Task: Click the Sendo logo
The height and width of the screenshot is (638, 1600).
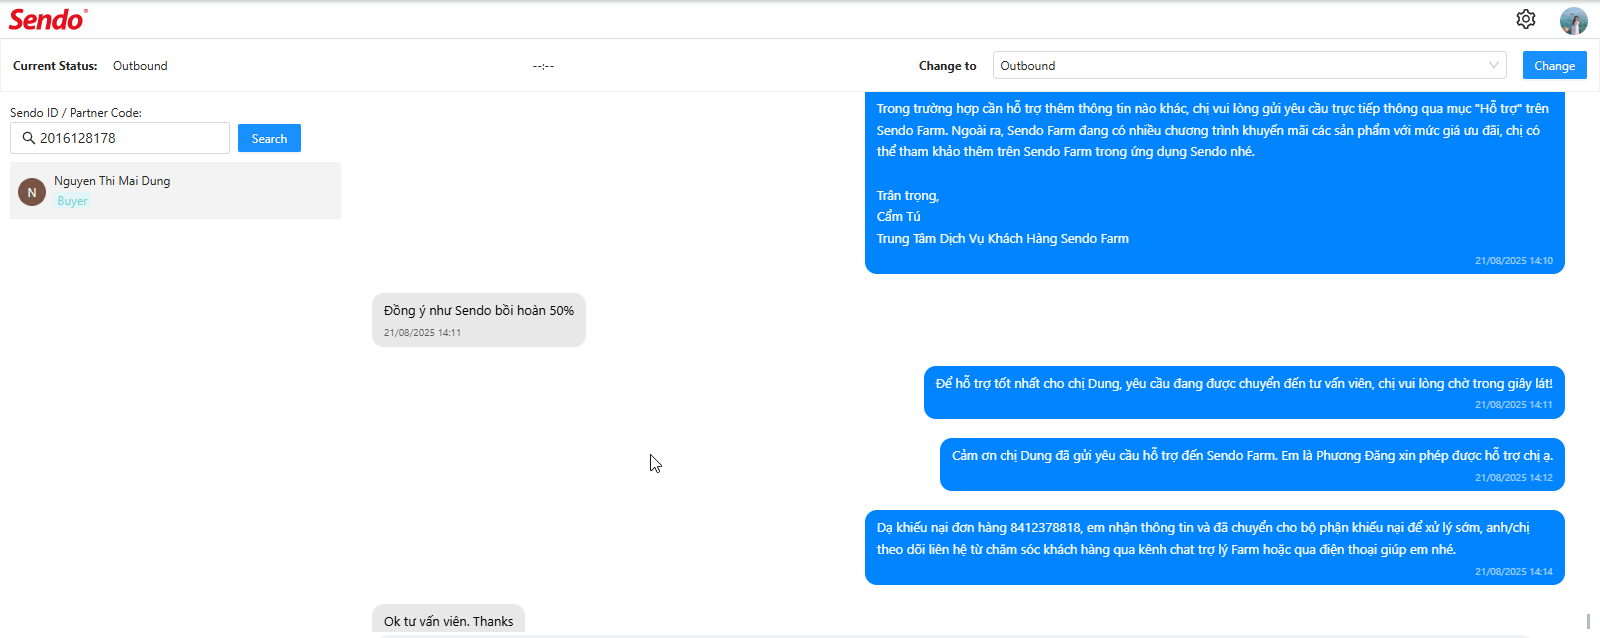Action: (48, 19)
